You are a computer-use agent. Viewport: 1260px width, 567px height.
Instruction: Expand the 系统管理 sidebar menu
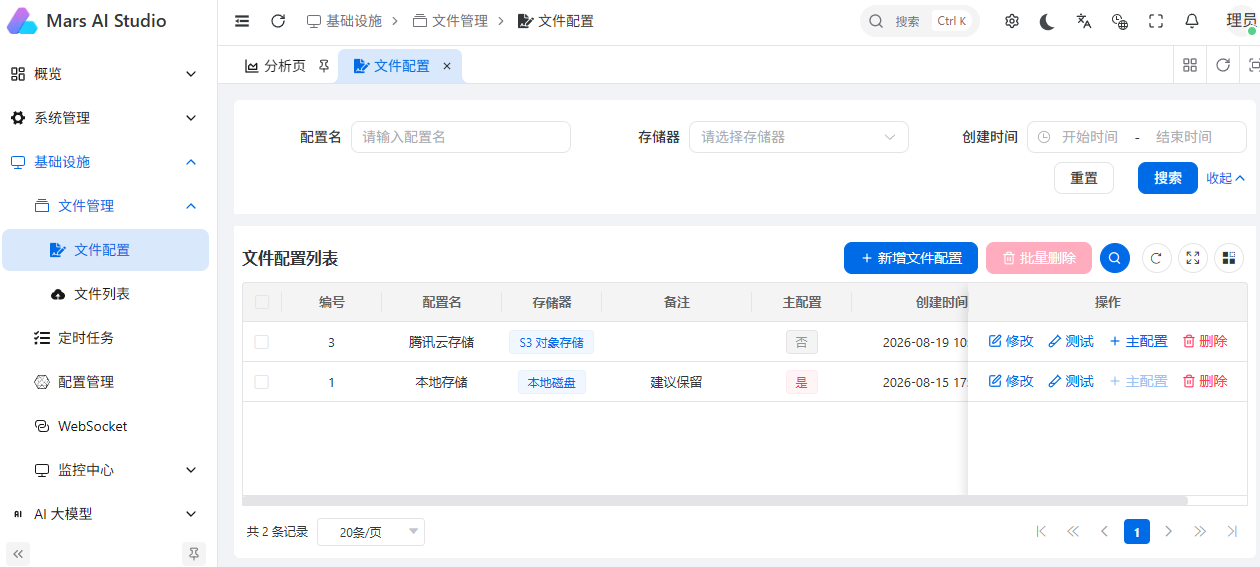104,118
